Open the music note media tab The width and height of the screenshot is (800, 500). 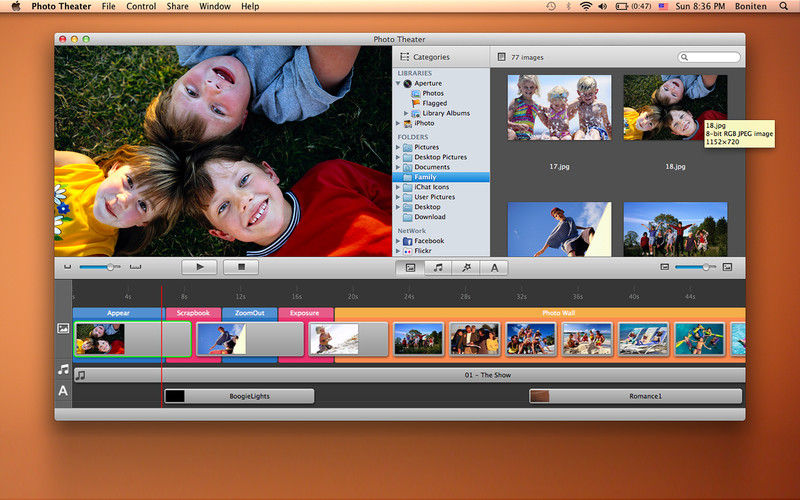(x=438, y=267)
